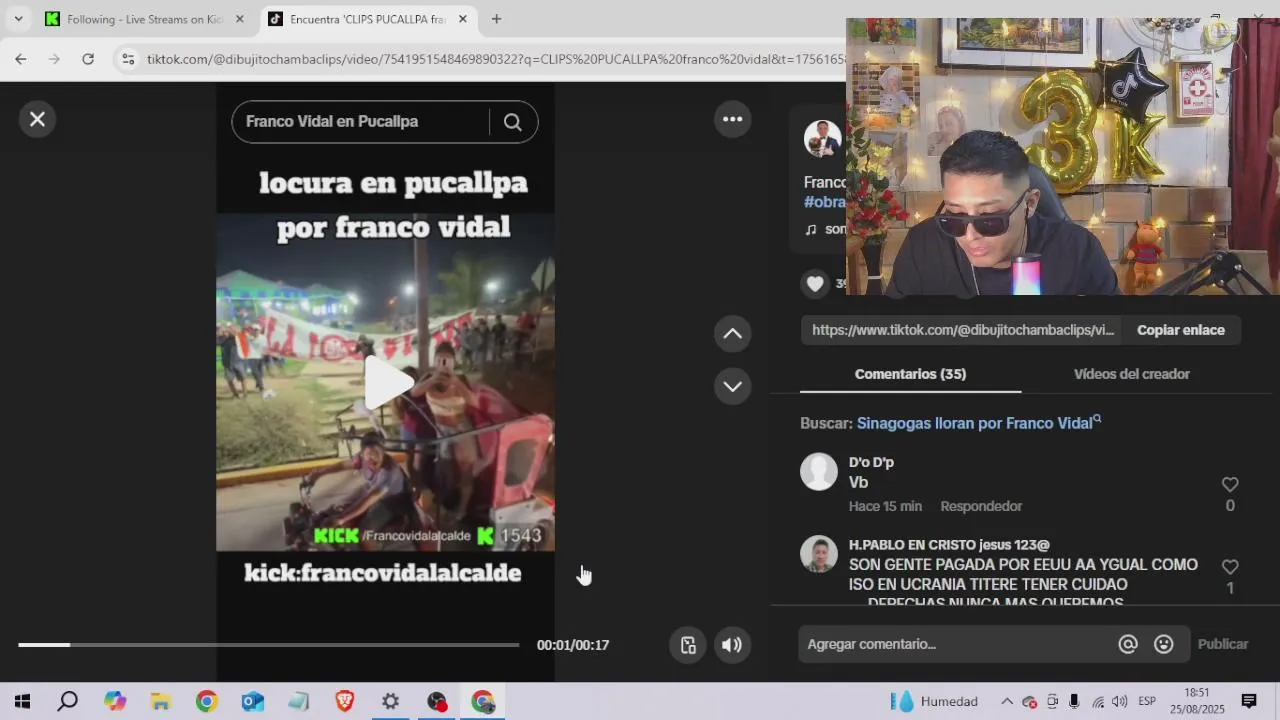This screenshot has height=720, width=1280.
Task: Switch keyboard language ESP indicator
Action: click(1147, 702)
